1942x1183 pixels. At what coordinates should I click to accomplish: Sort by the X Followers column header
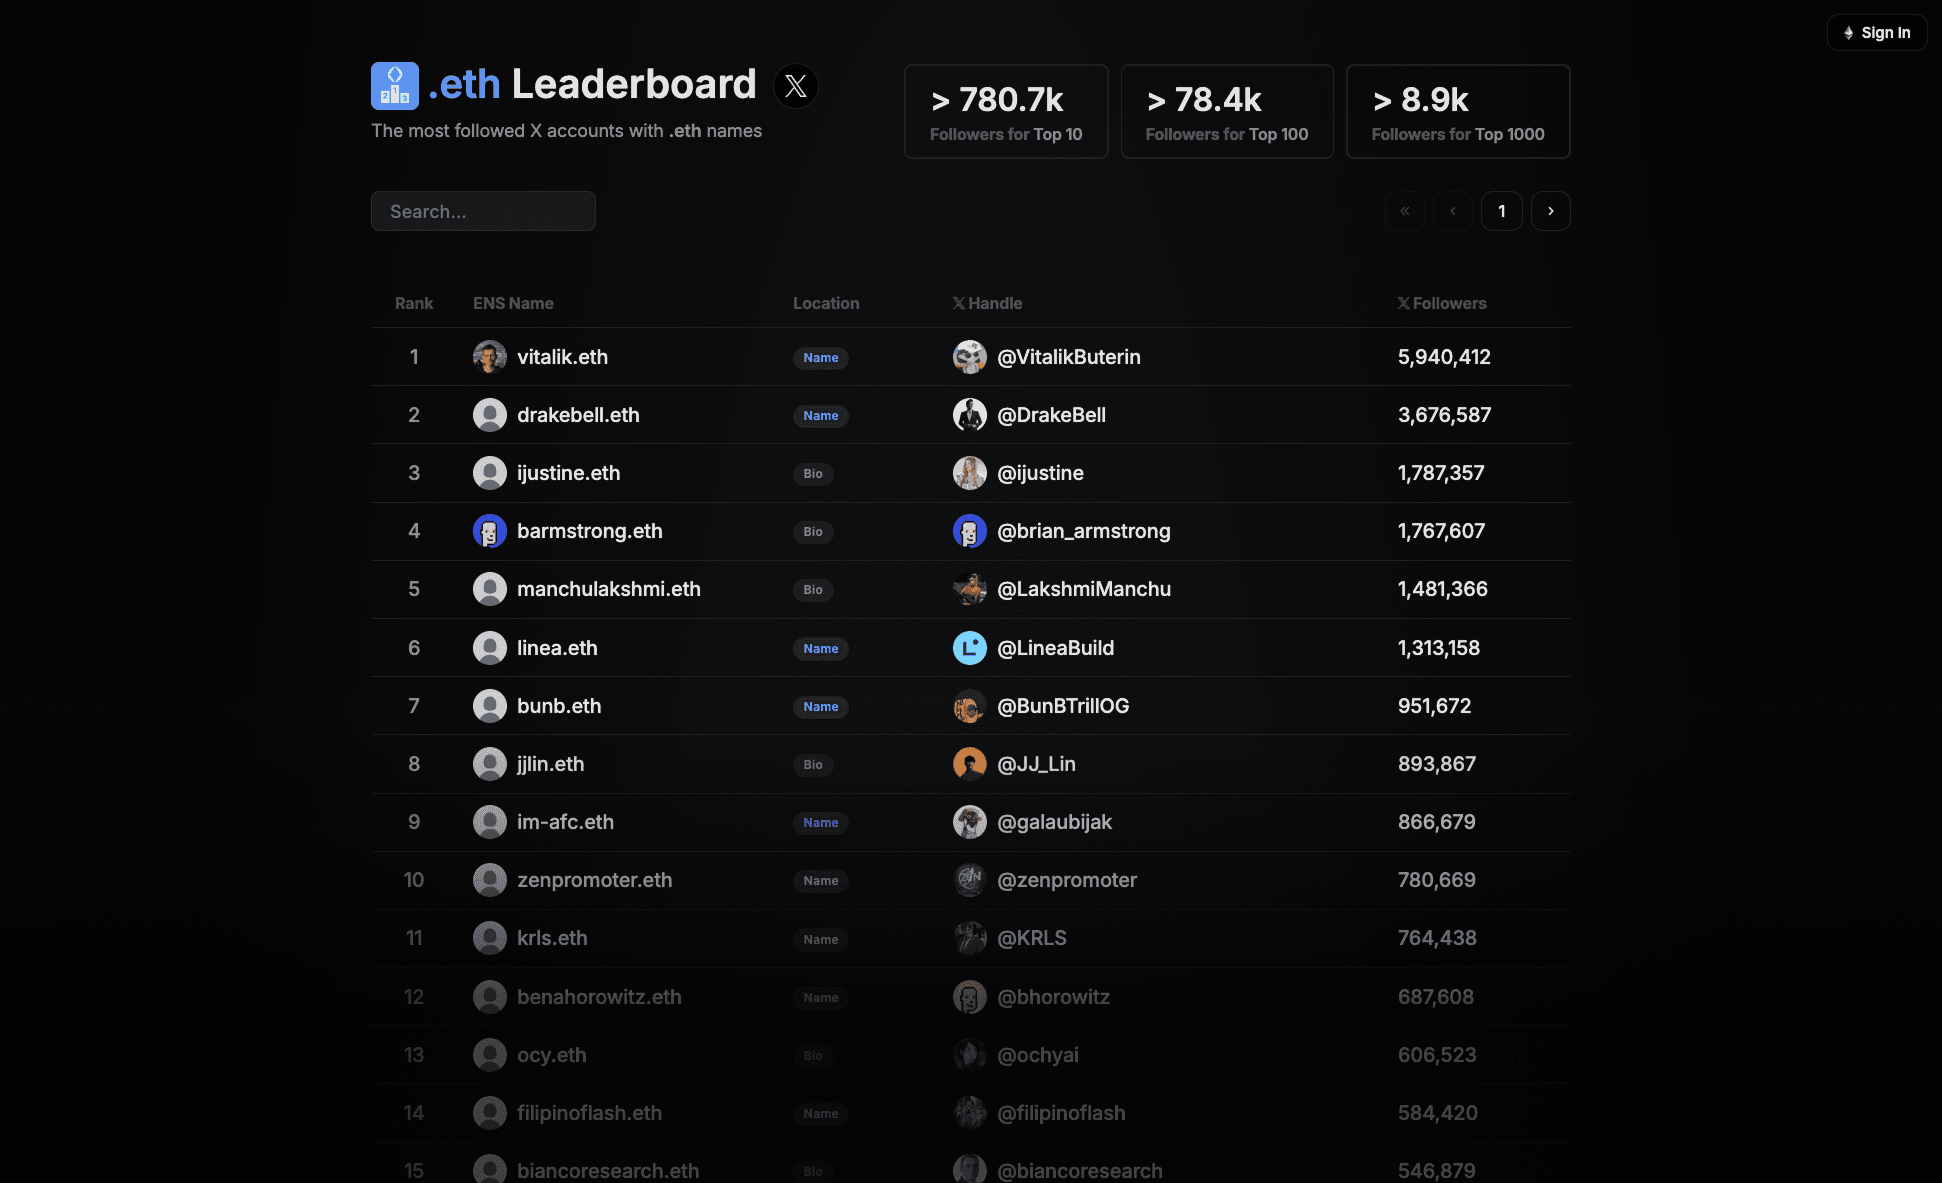click(1441, 303)
